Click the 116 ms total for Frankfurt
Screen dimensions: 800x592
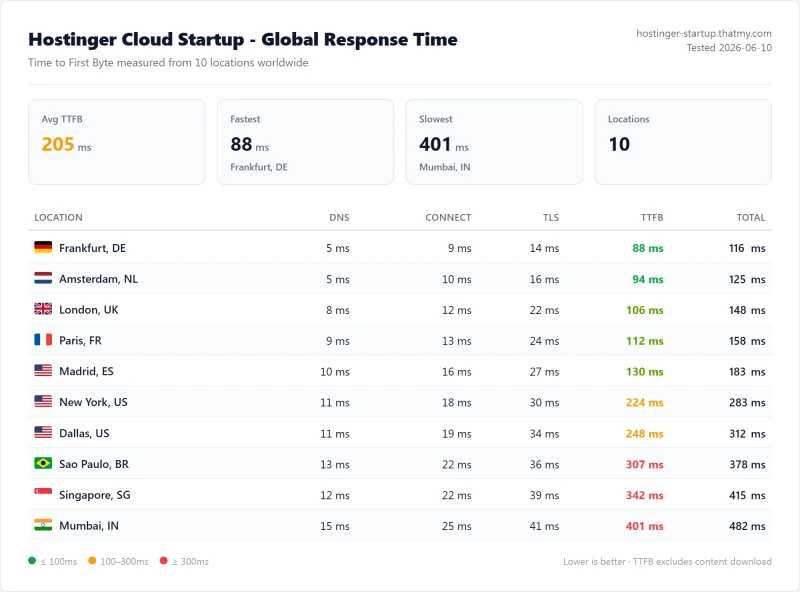[x=747, y=248]
